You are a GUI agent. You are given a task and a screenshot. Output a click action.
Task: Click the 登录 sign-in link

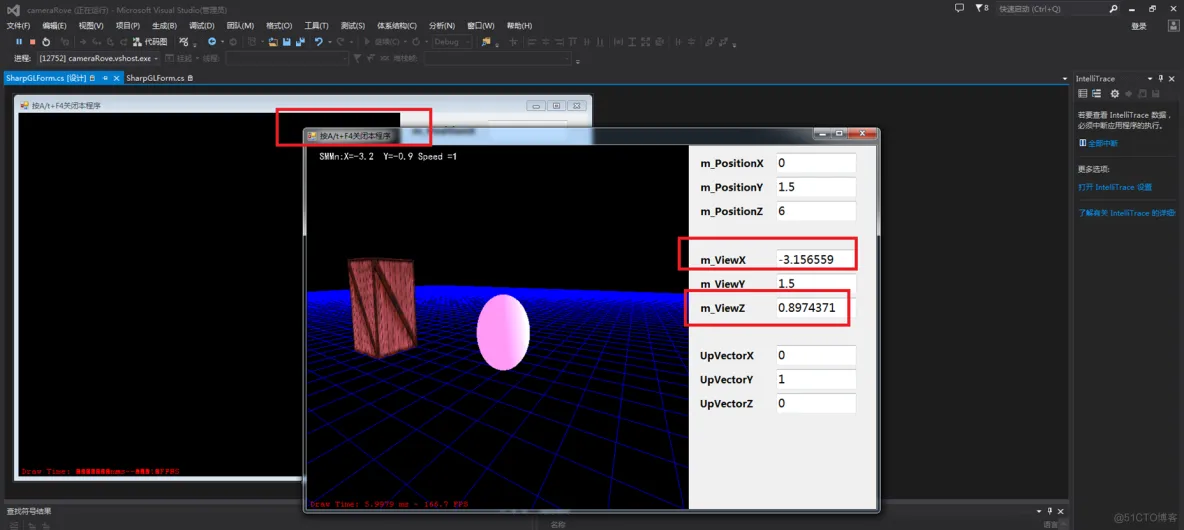pyautogui.click(x=1139, y=26)
